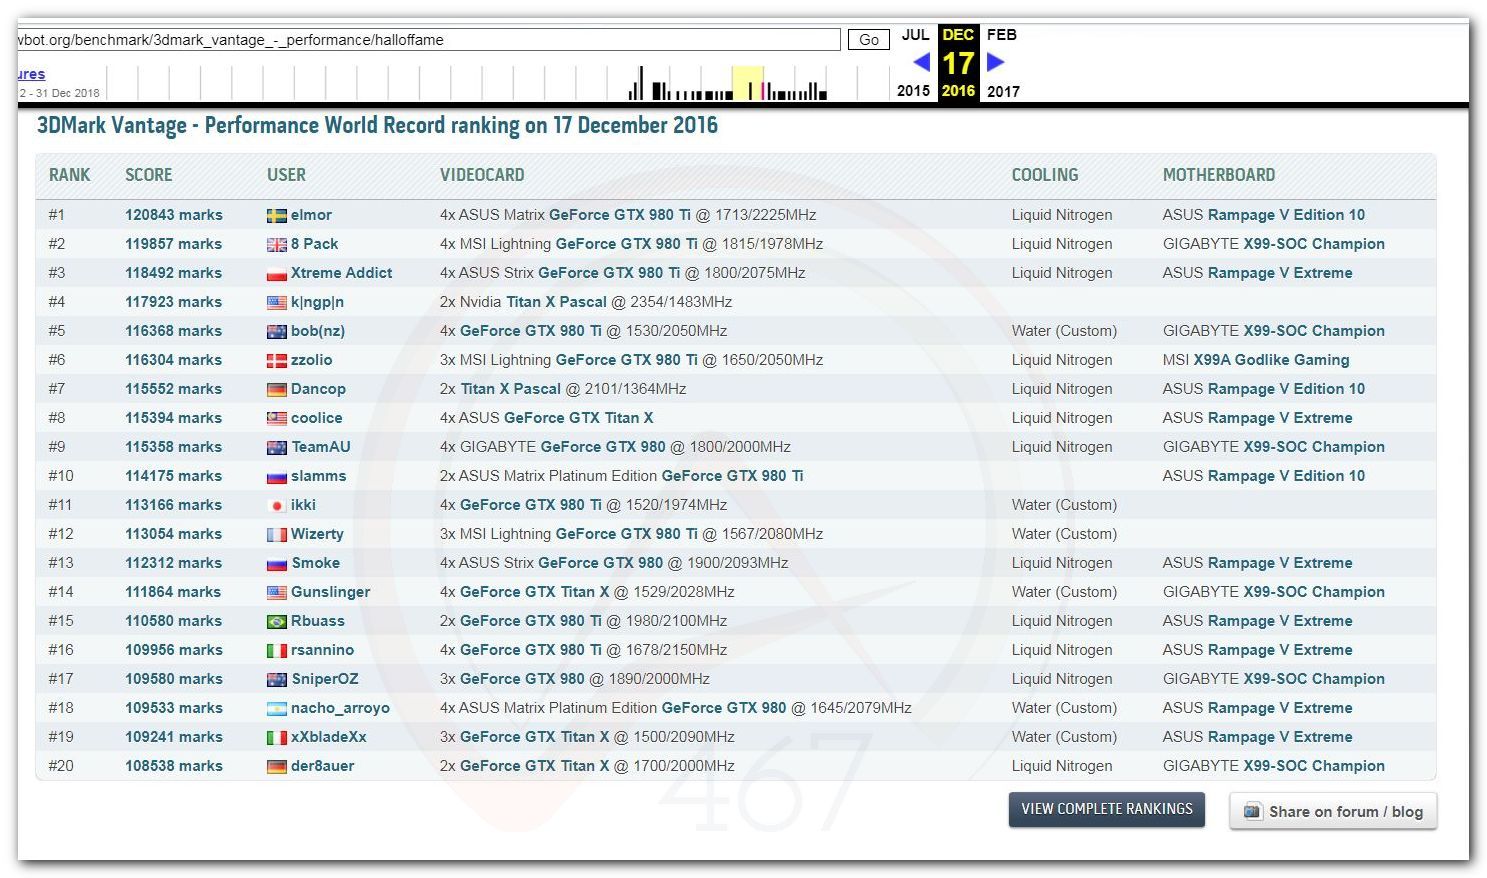Click the highlighted 2016 year in timeline
The image size is (1487, 878).
(958, 91)
